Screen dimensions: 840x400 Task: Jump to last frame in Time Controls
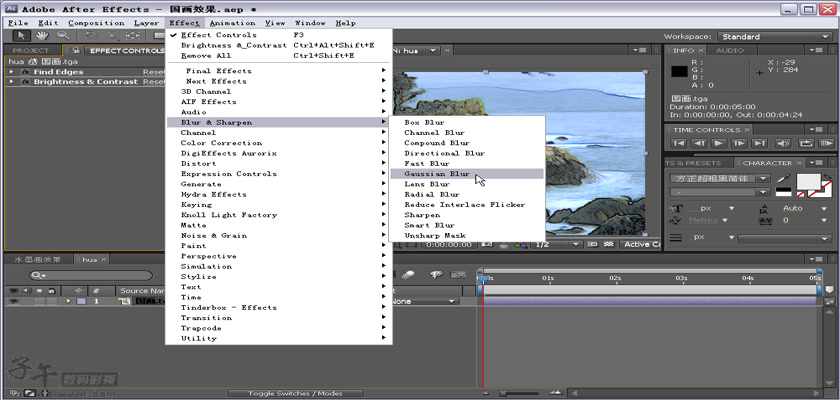[x=759, y=144]
